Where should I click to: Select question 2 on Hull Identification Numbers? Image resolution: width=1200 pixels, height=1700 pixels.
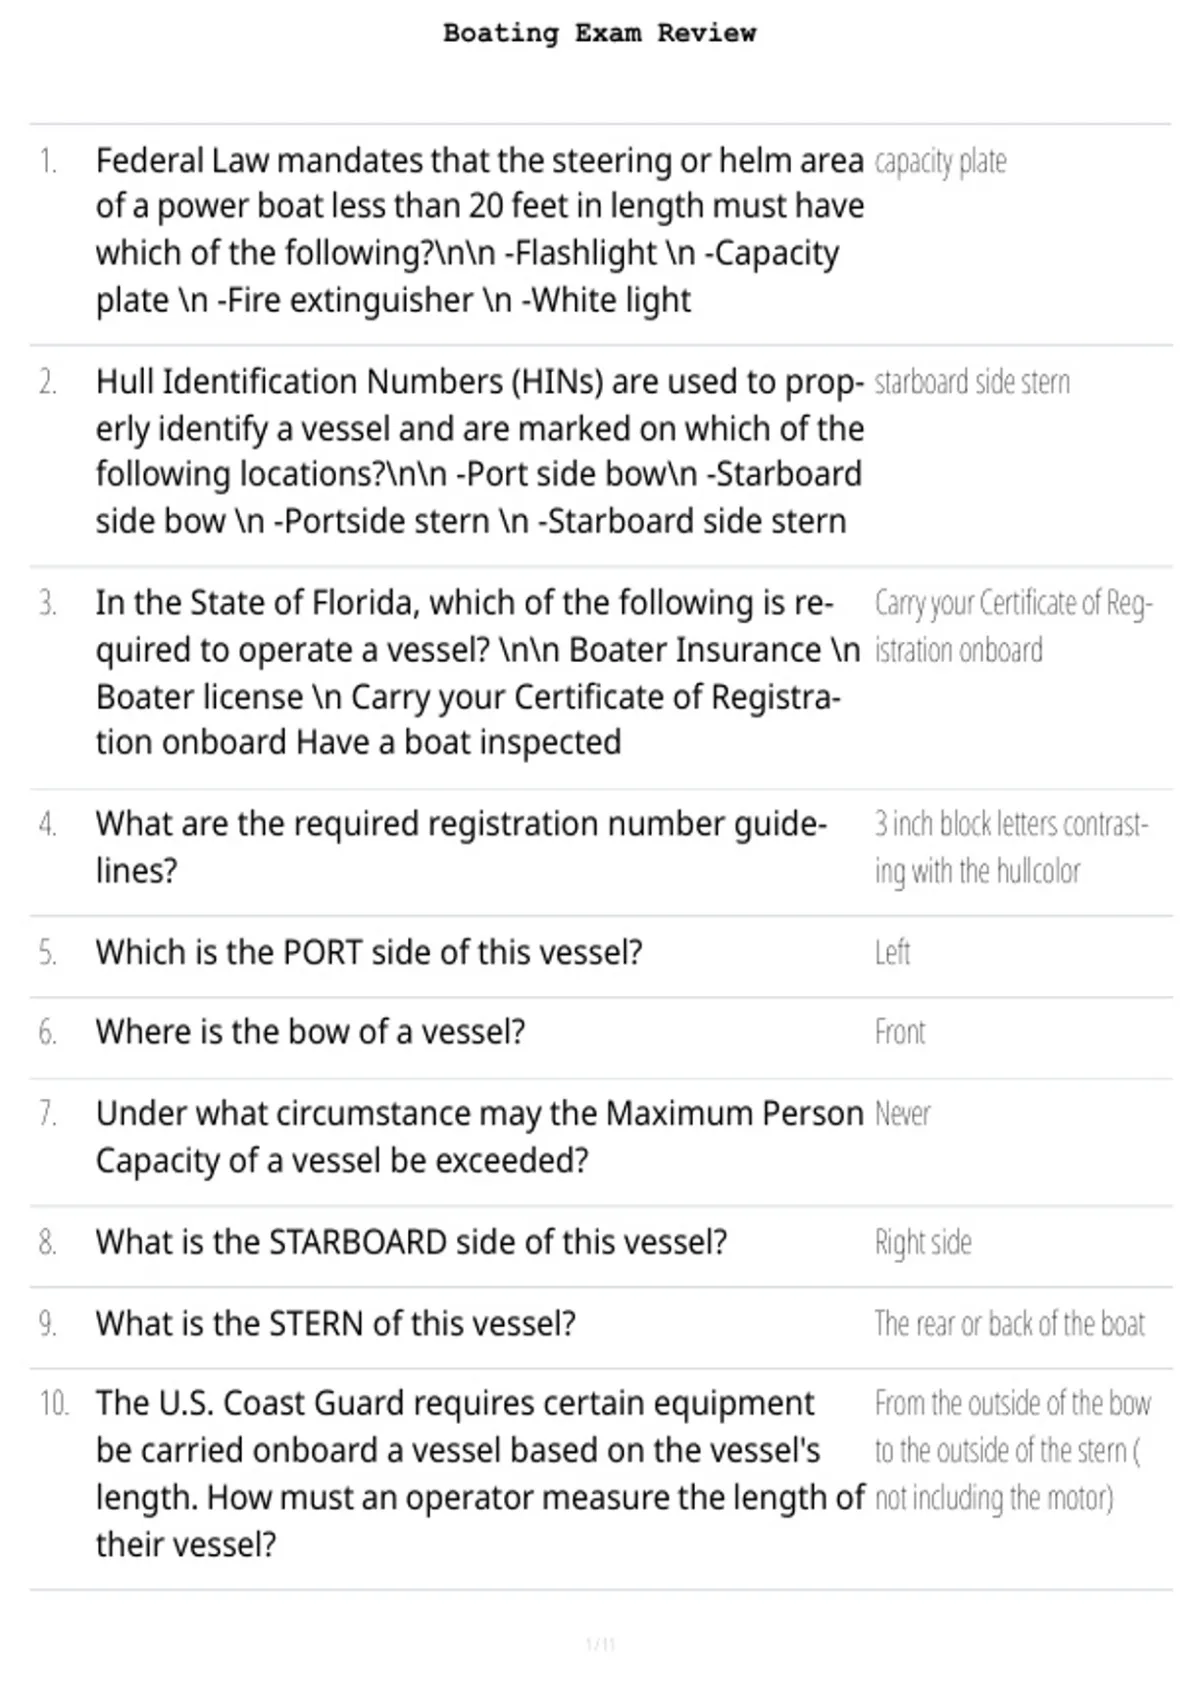pos(480,451)
